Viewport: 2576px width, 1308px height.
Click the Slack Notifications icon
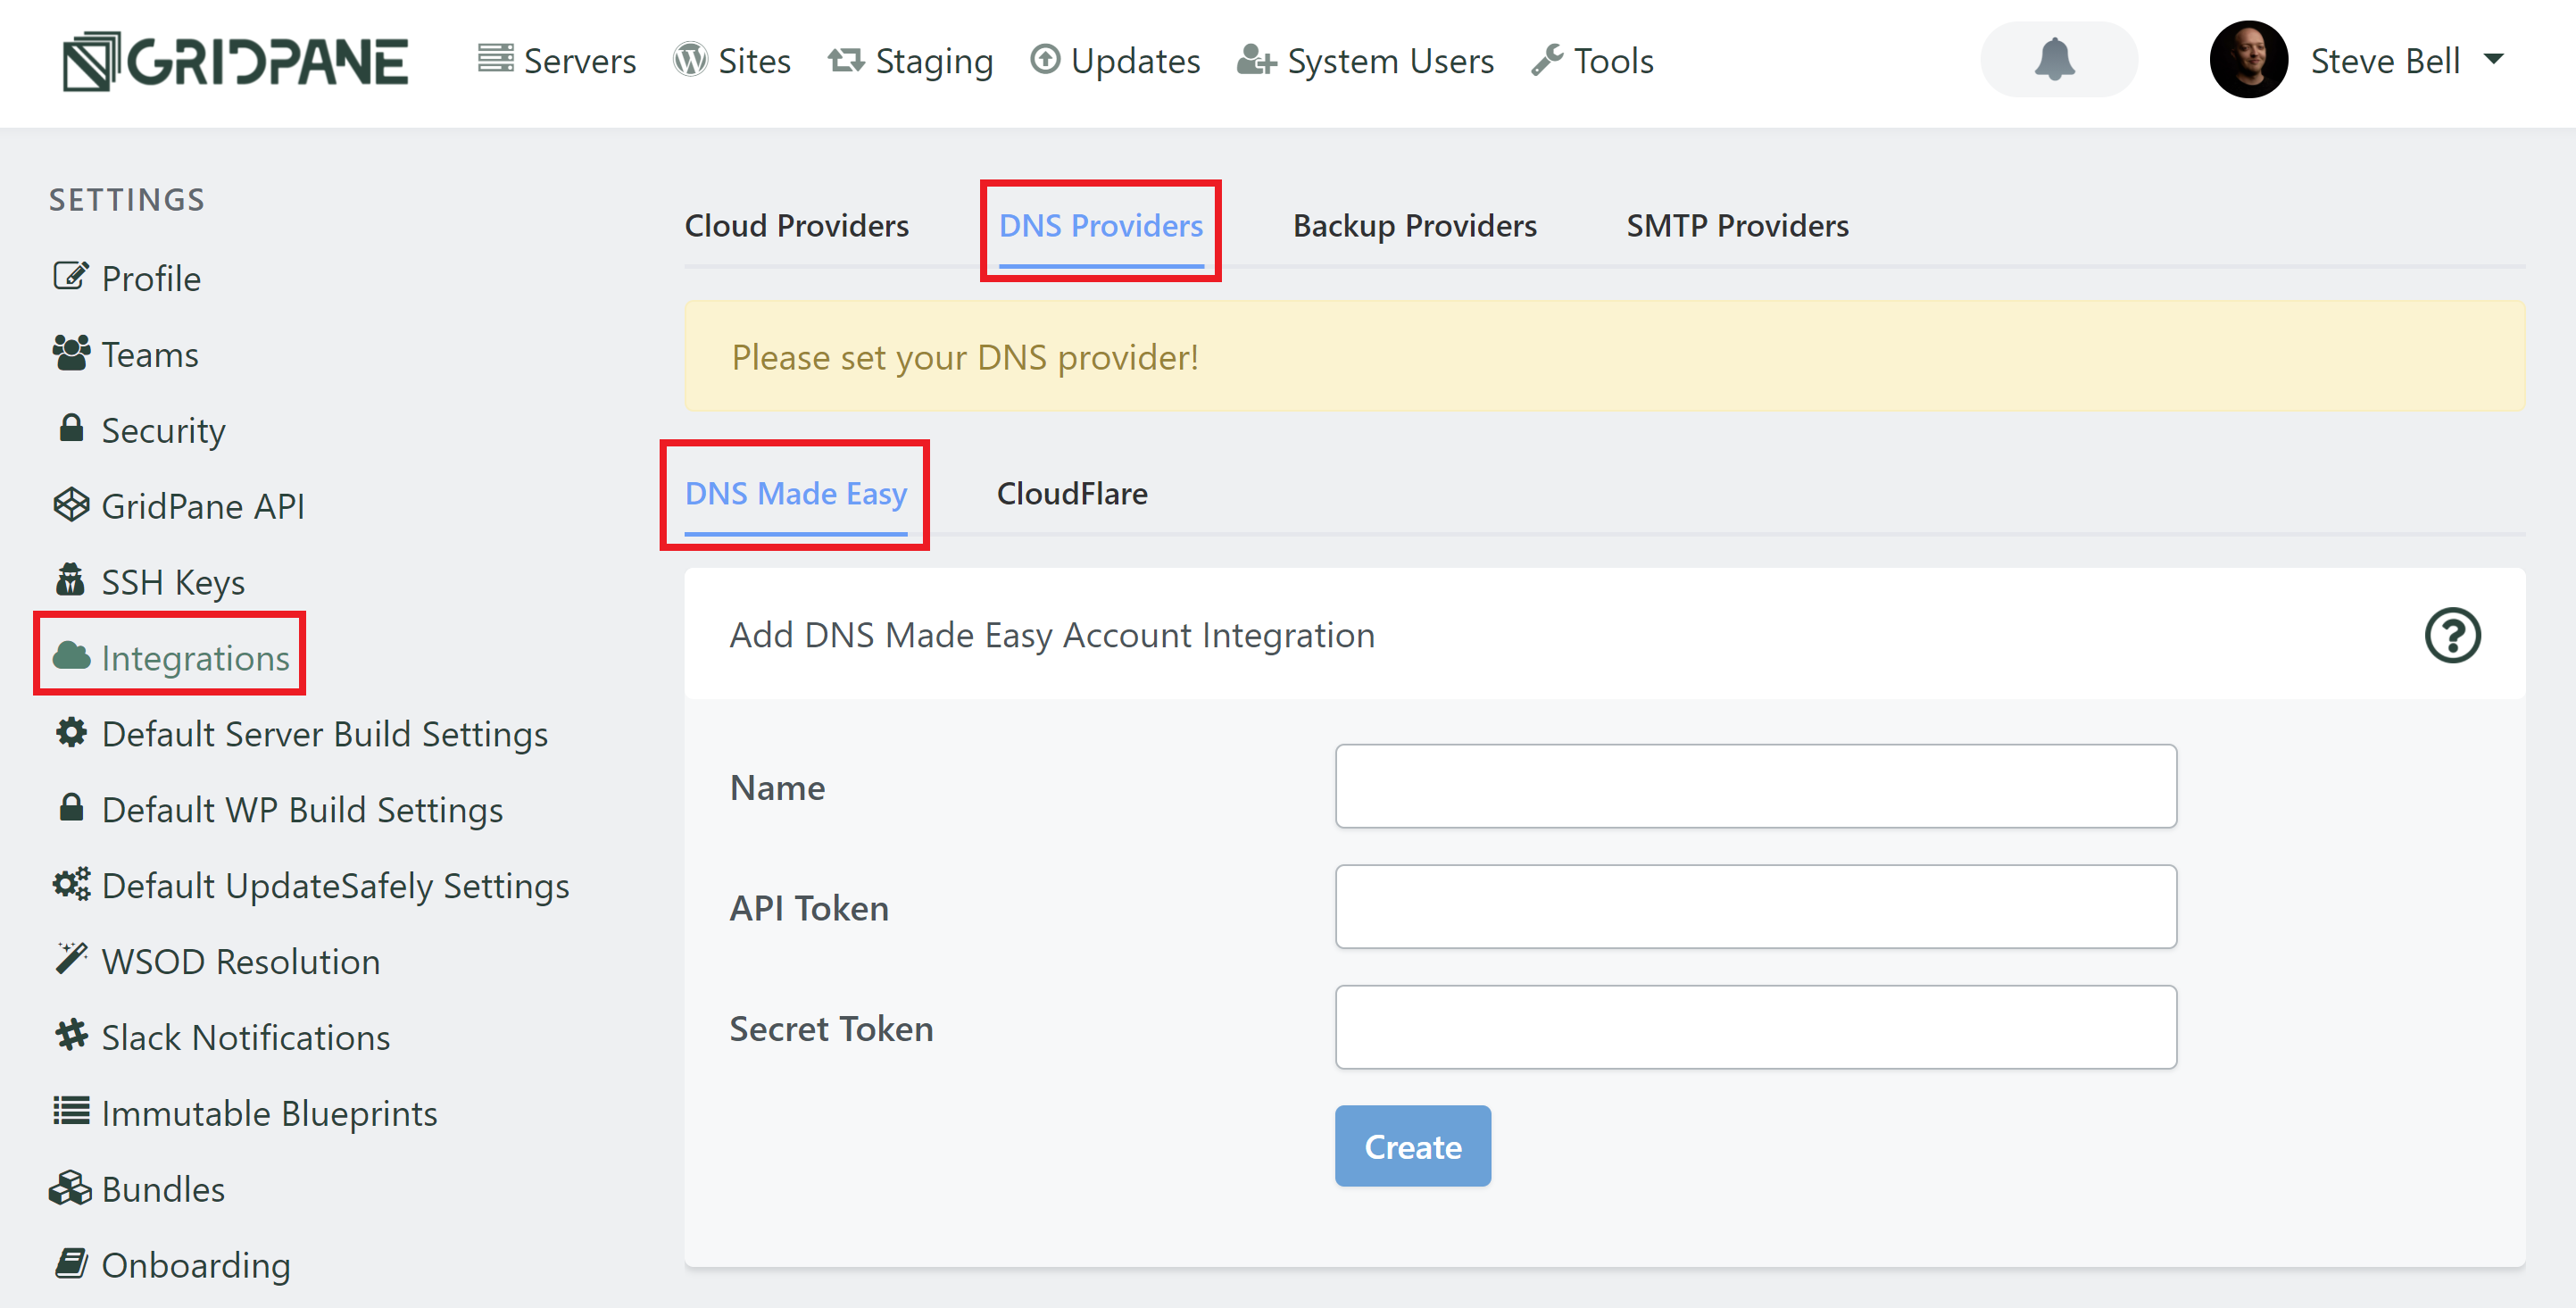point(71,1036)
